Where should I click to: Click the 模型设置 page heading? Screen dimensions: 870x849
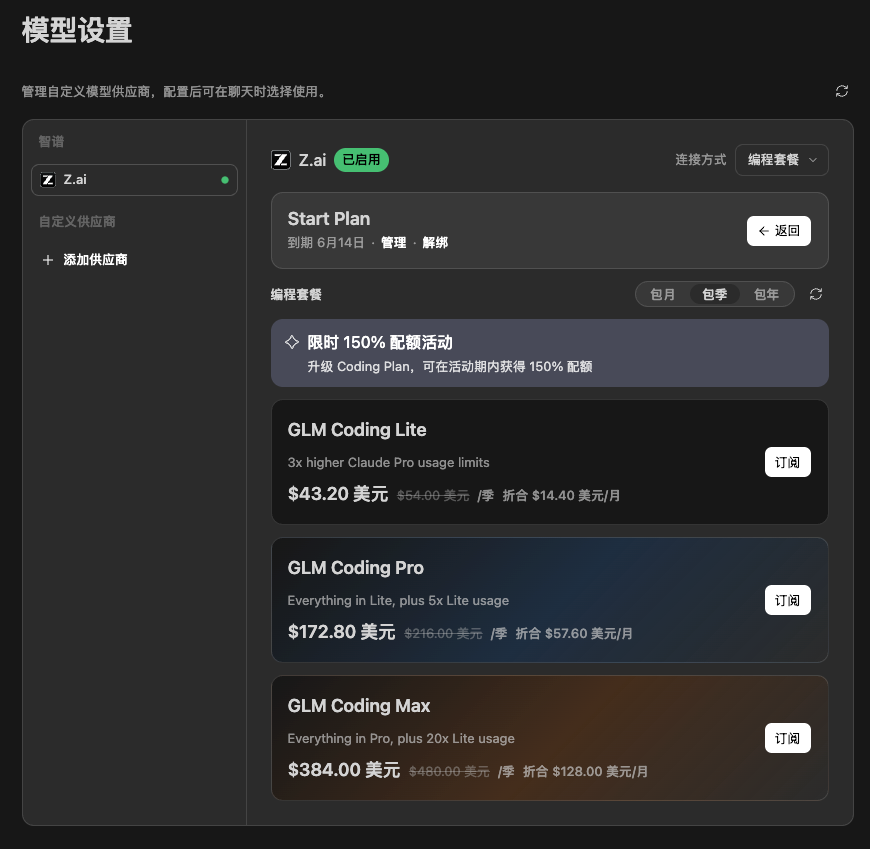pyautogui.click(x=77, y=31)
